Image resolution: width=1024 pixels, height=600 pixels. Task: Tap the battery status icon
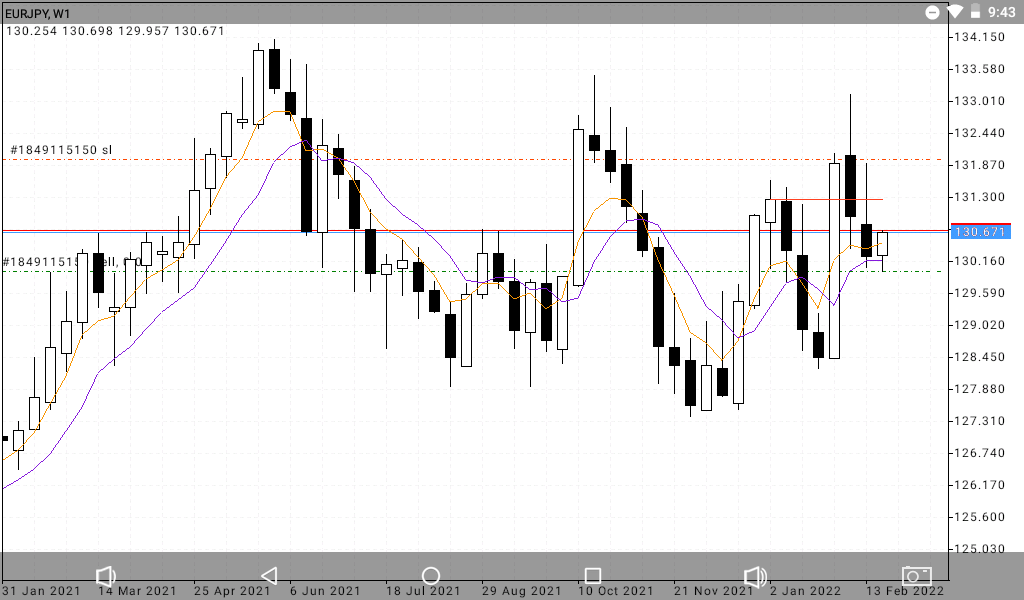(x=975, y=12)
